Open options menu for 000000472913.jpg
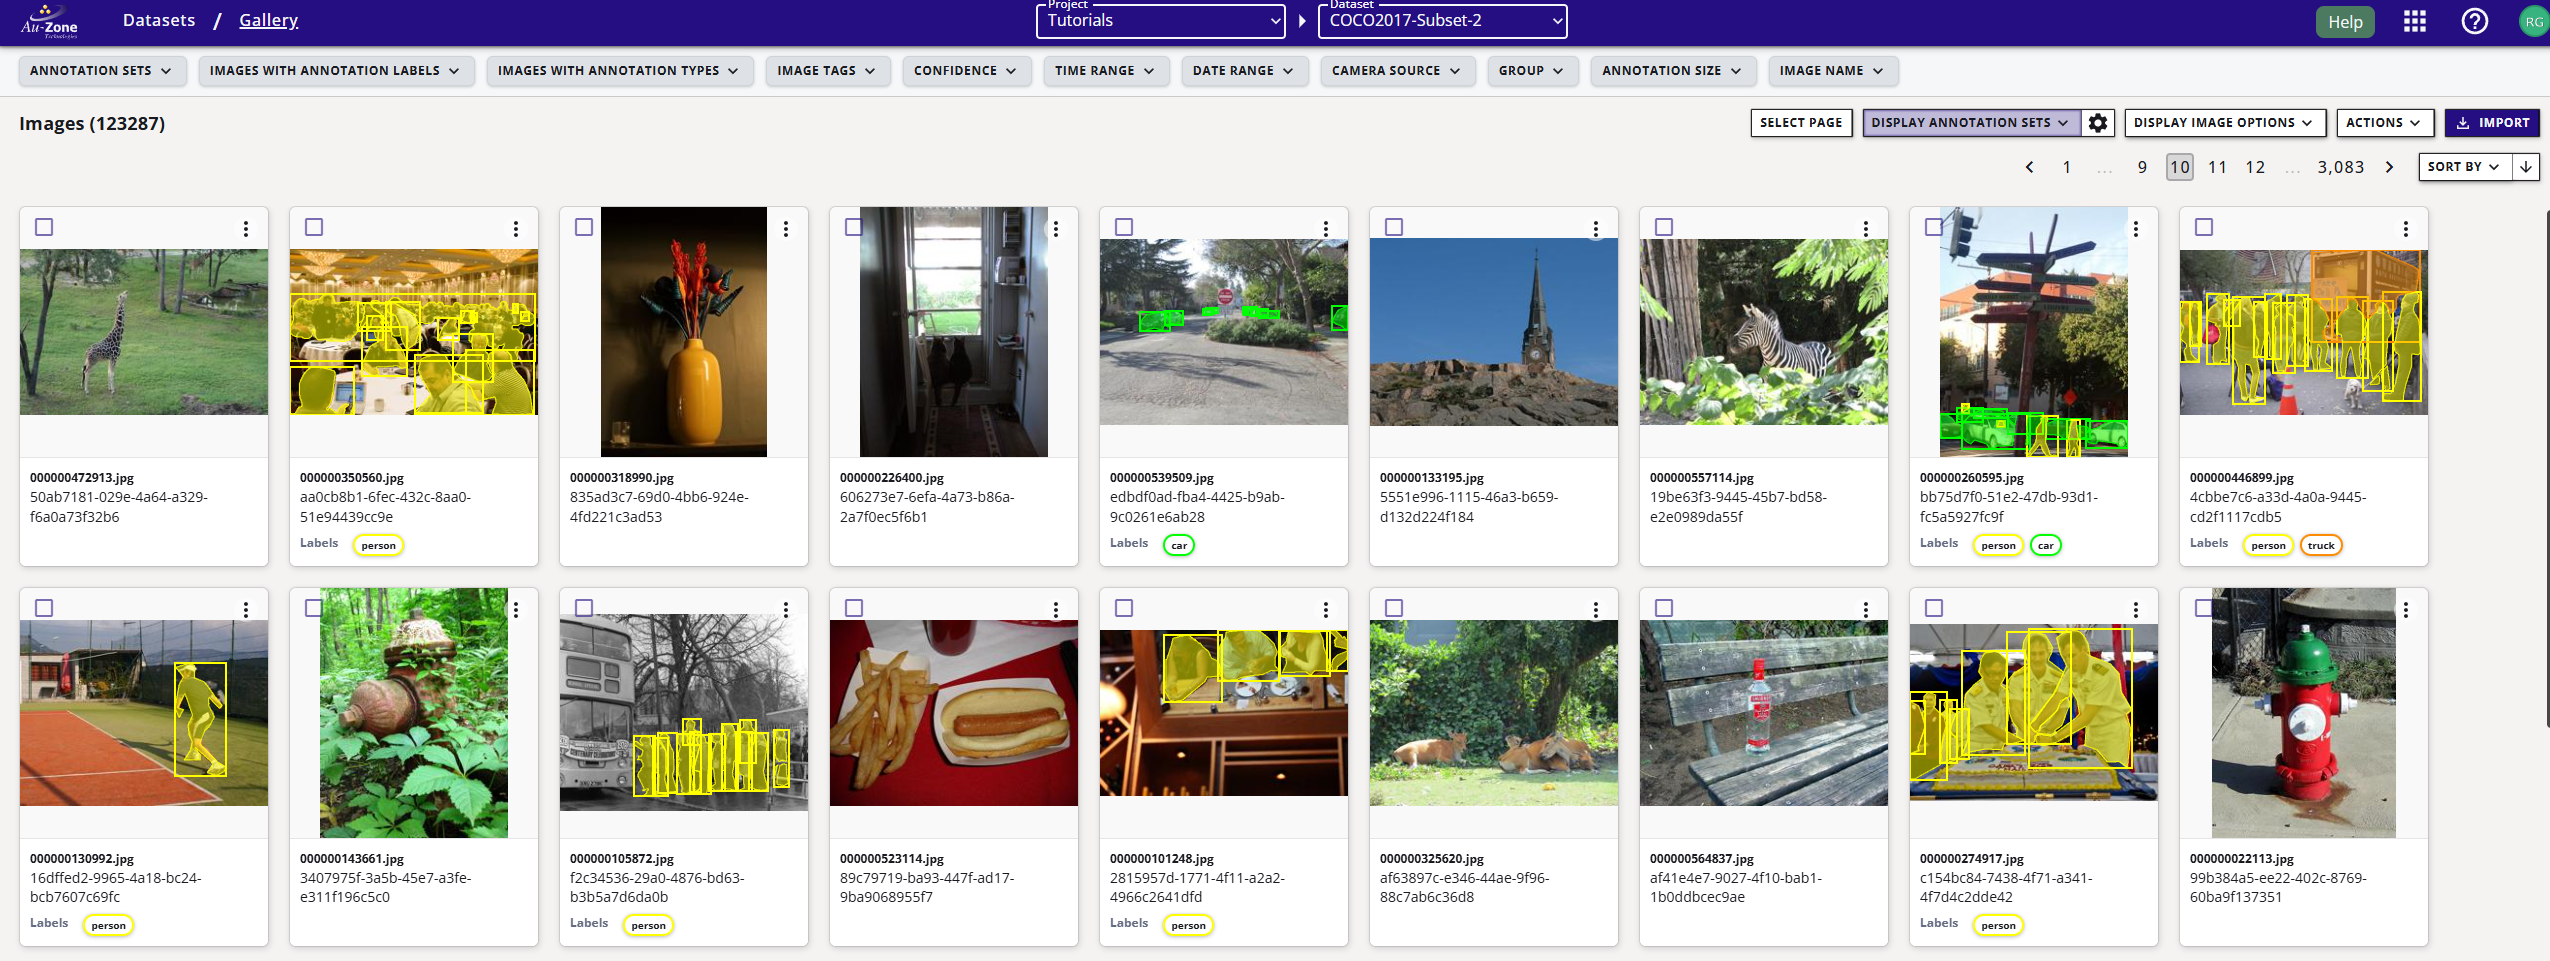Viewport: 2550px width, 961px height. [246, 229]
